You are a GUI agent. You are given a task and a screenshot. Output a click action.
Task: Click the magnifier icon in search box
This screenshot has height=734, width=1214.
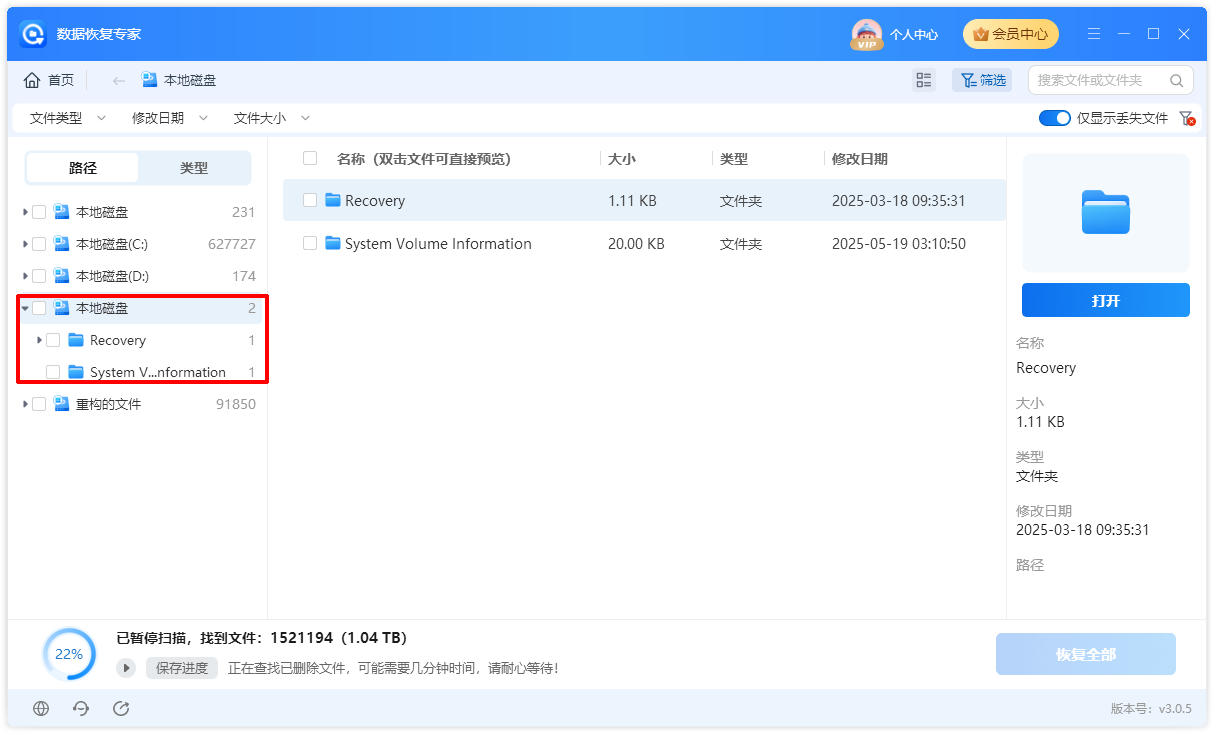pos(1176,80)
